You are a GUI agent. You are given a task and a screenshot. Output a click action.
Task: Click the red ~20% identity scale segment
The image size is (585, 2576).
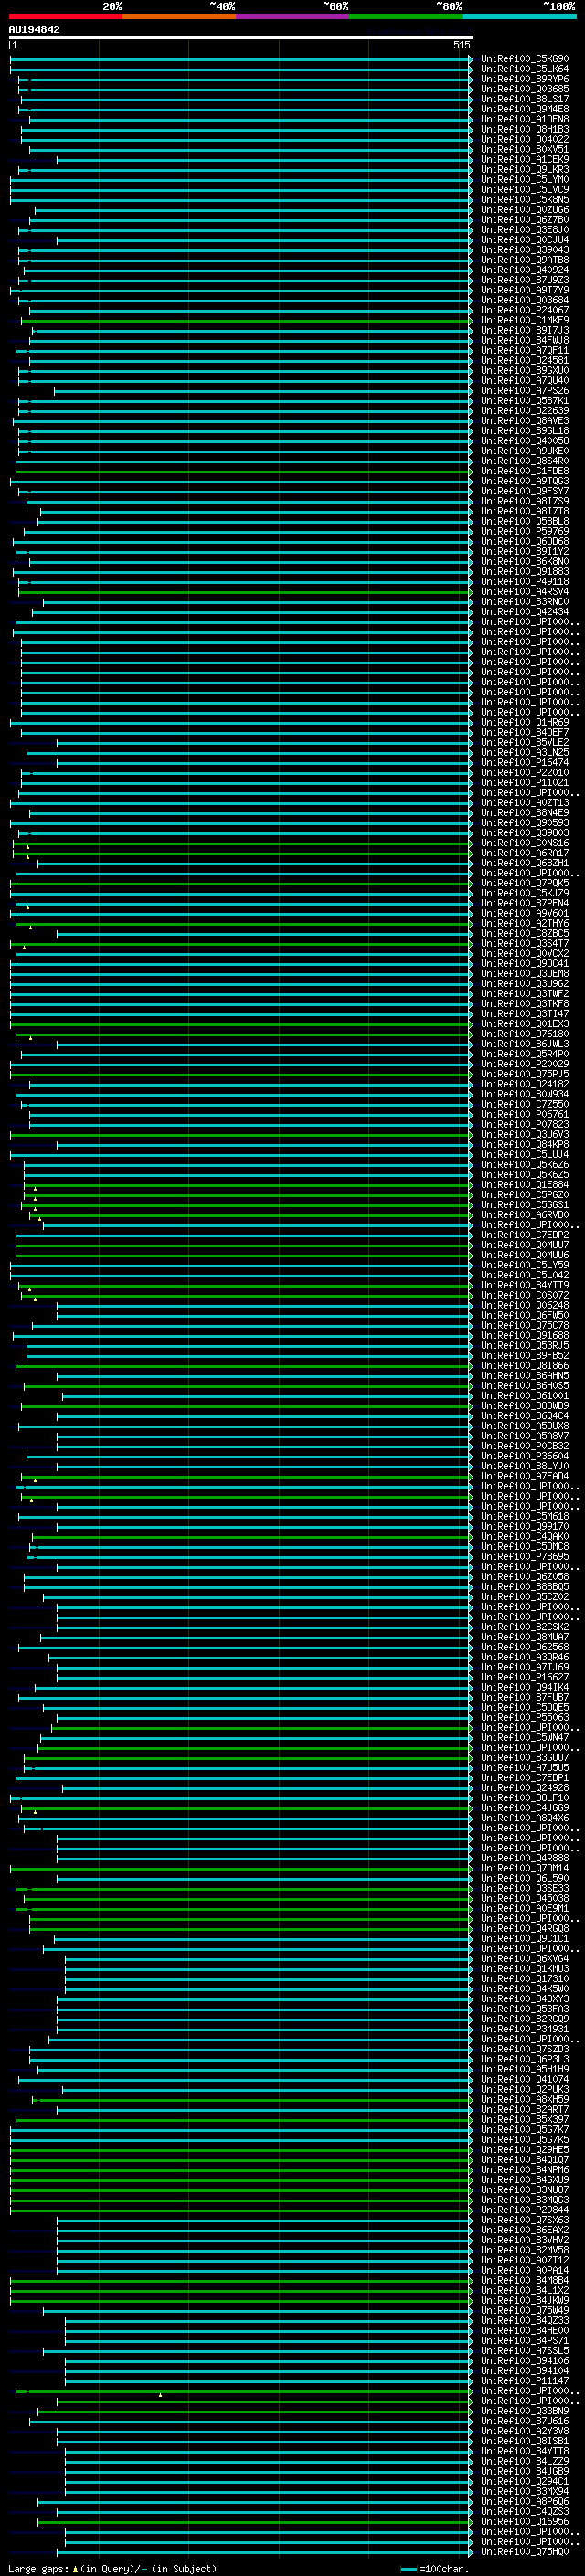click(66, 16)
